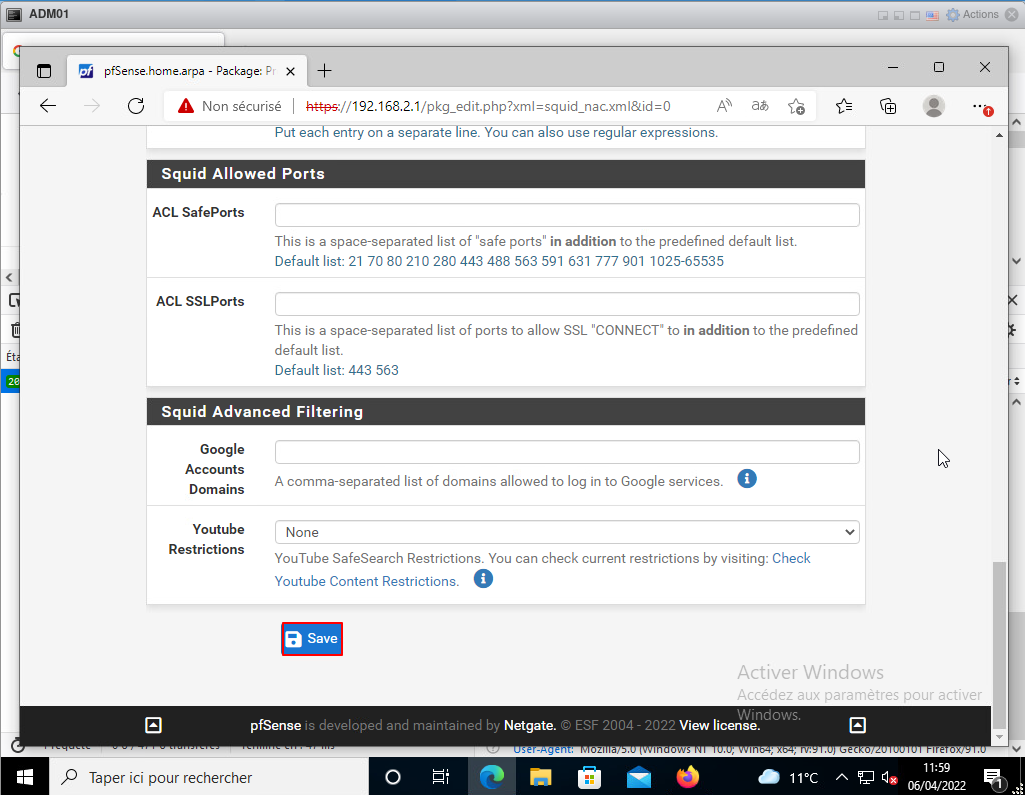
Task: Add this page to favorites star icon
Action: [x=796, y=106]
